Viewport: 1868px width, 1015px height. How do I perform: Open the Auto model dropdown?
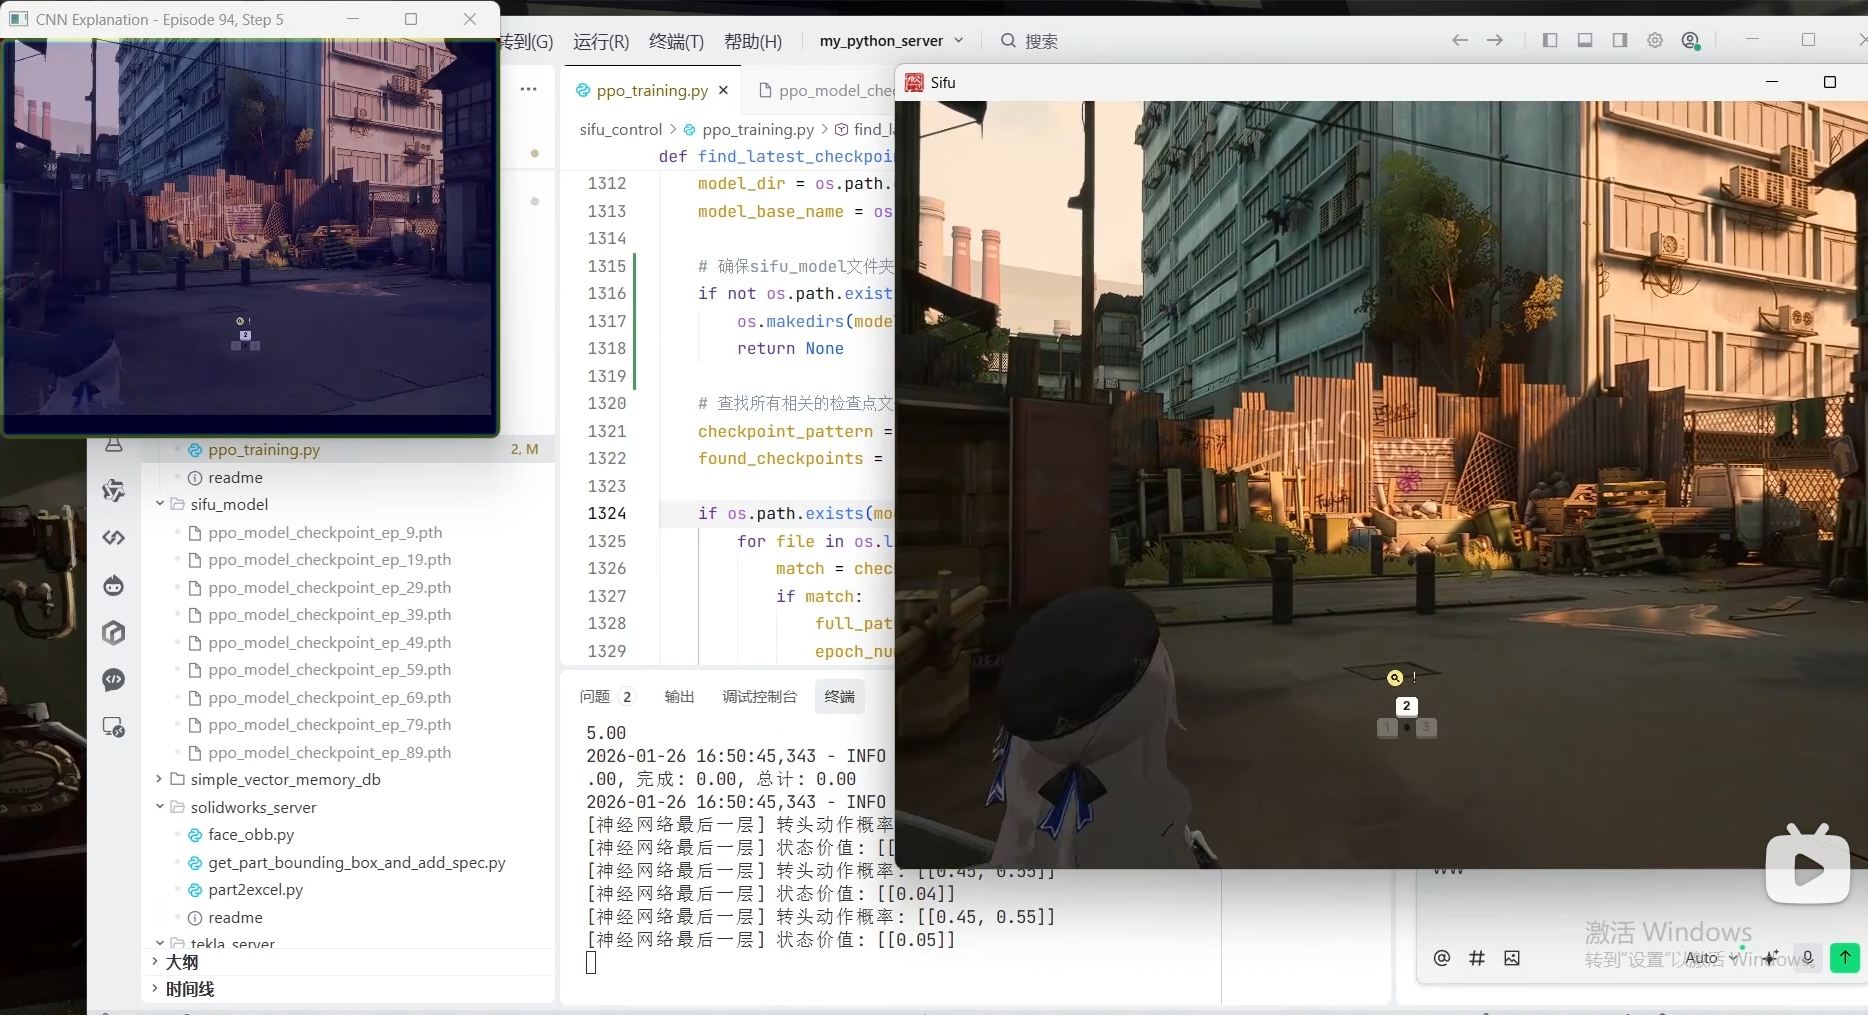click(x=1711, y=958)
